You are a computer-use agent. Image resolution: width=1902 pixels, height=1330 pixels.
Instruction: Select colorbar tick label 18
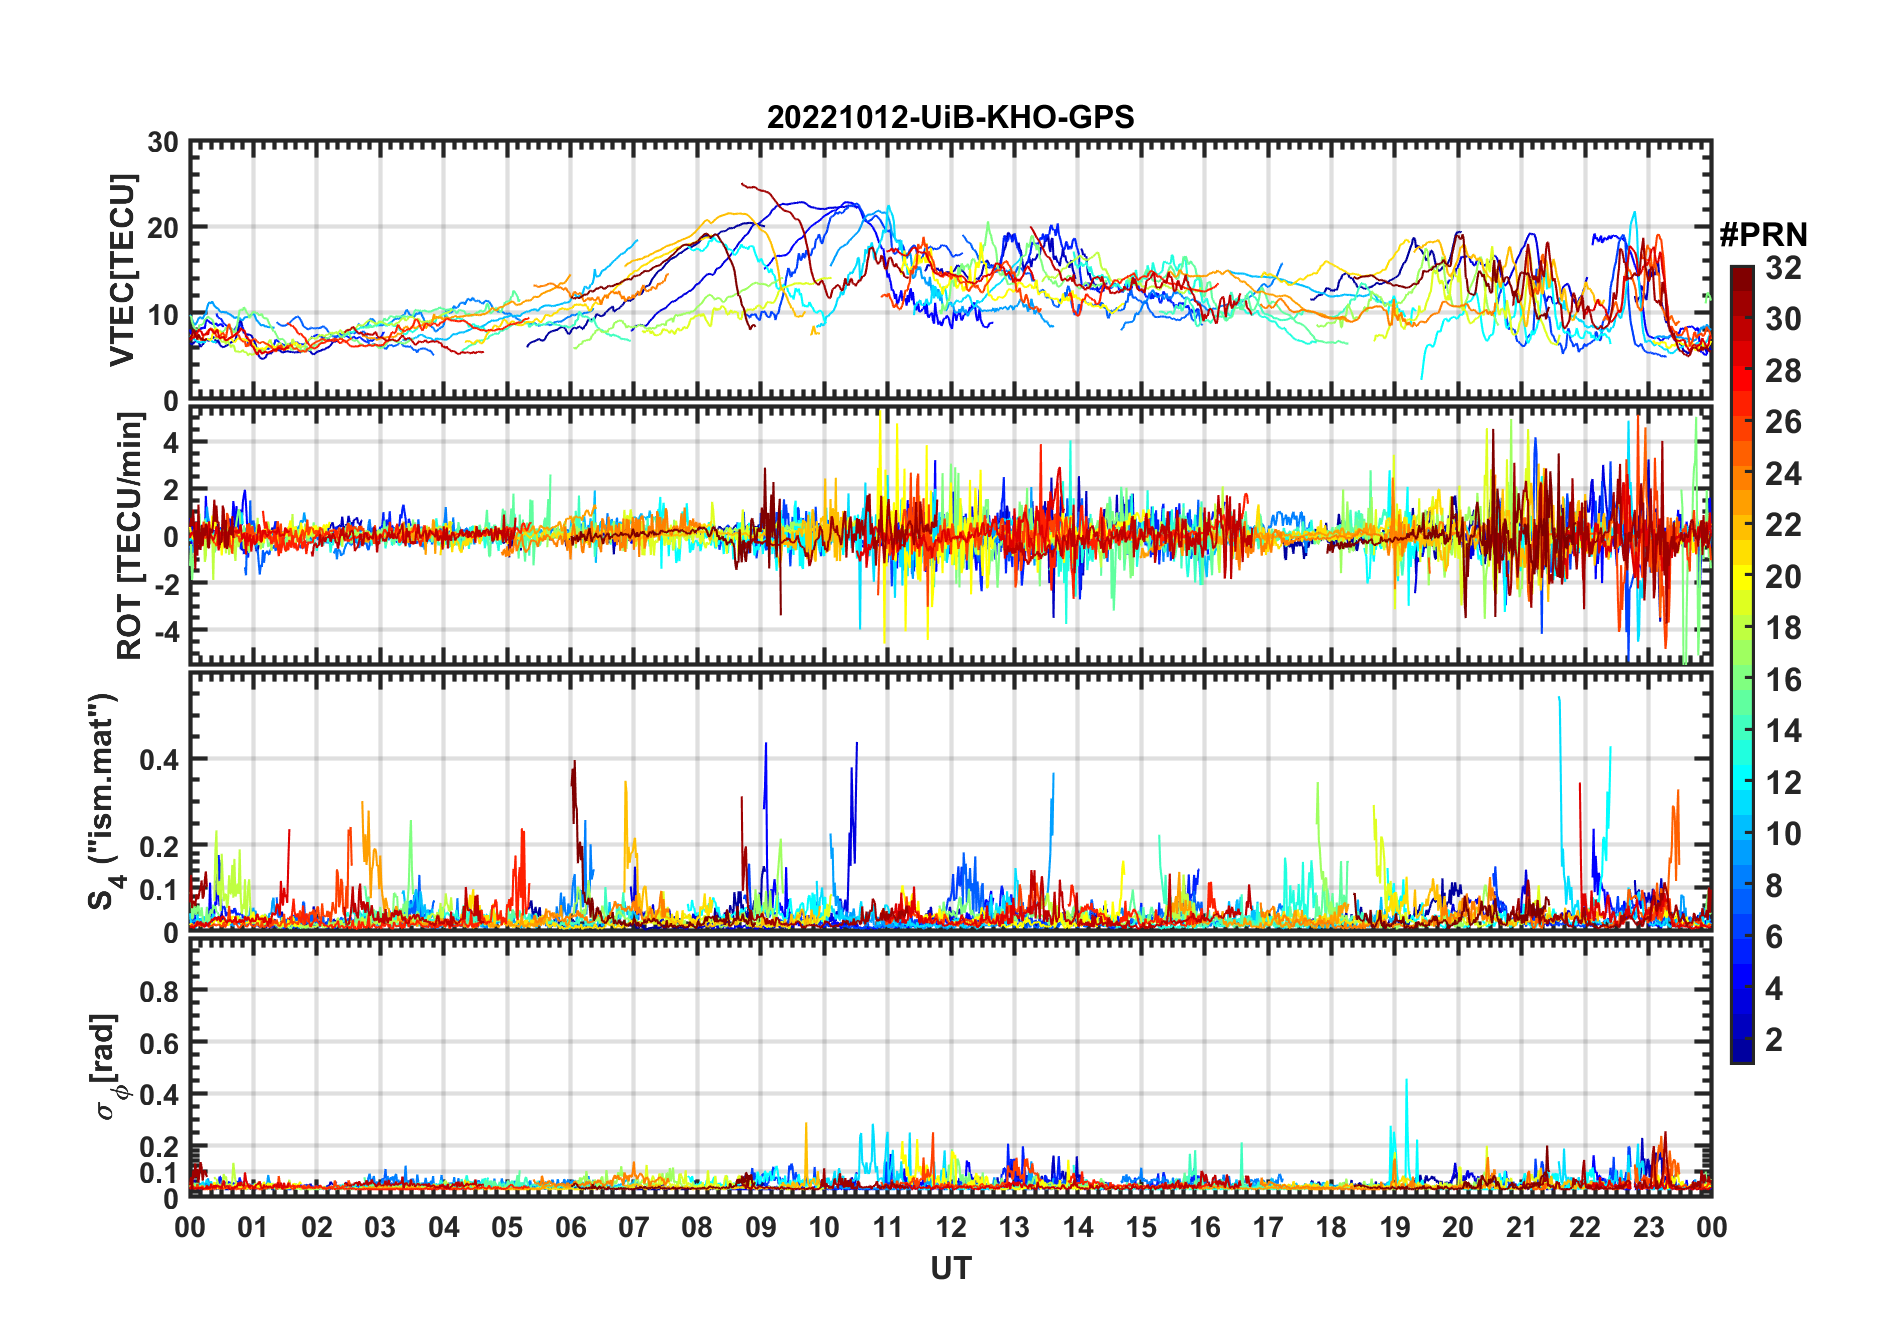click(1783, 628)
